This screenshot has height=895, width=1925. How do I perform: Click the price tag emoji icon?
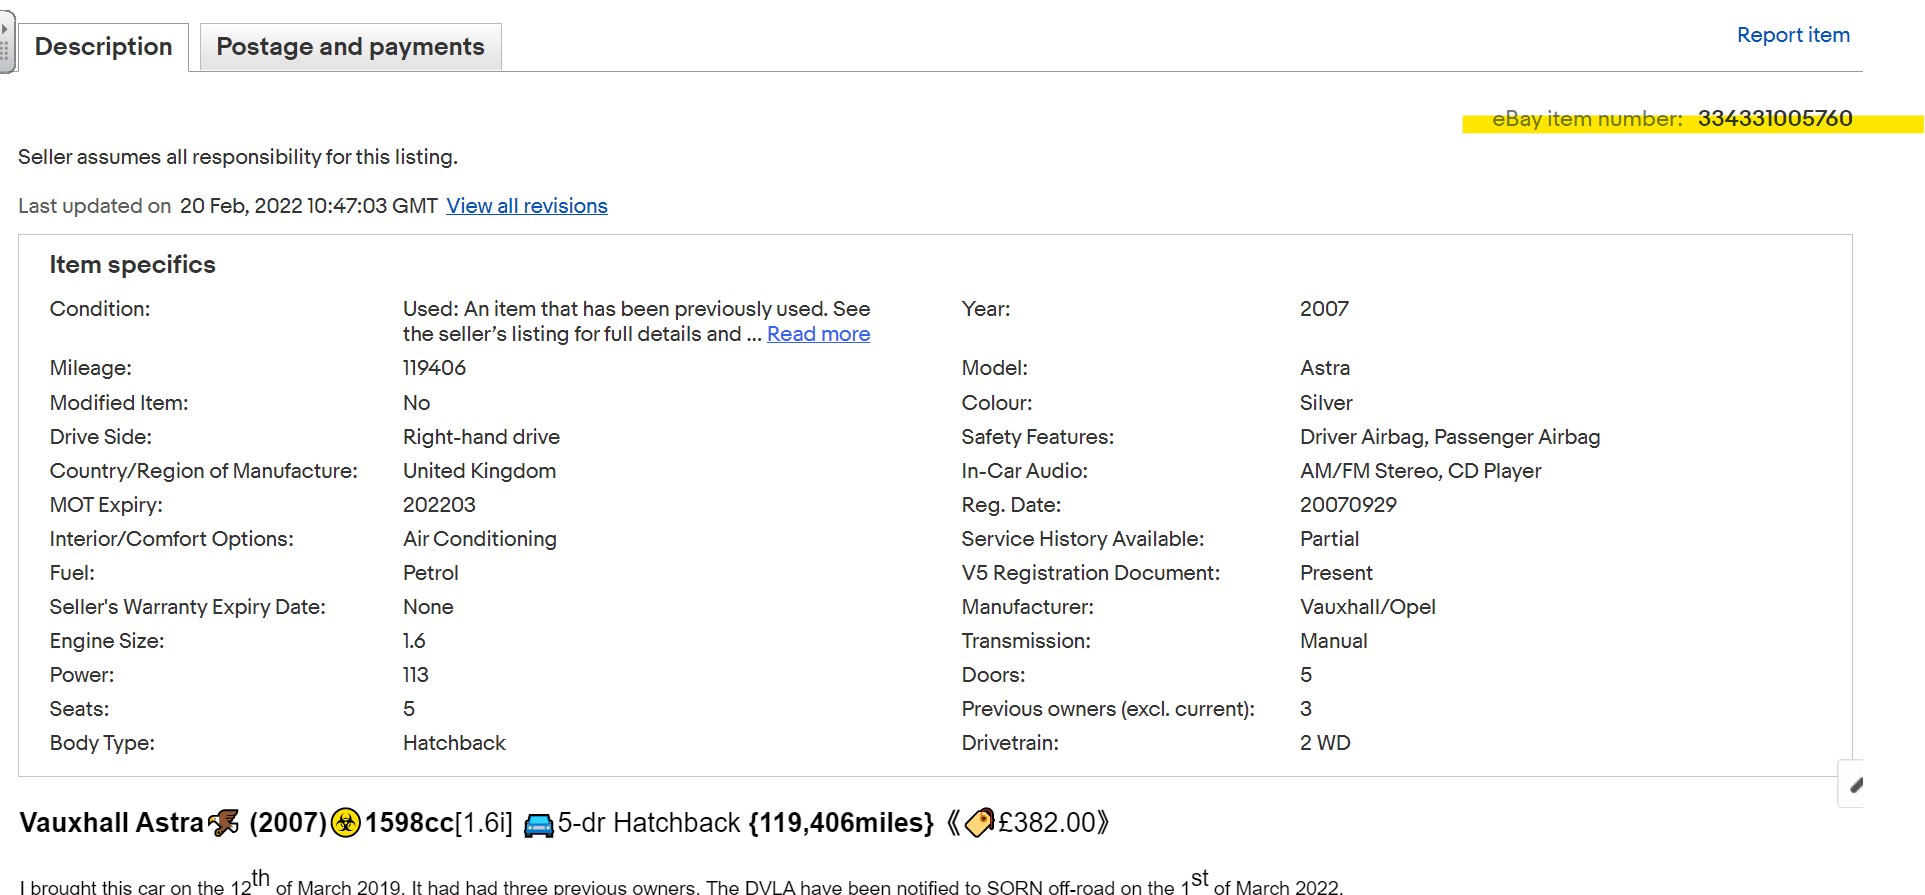coord(979,823)
